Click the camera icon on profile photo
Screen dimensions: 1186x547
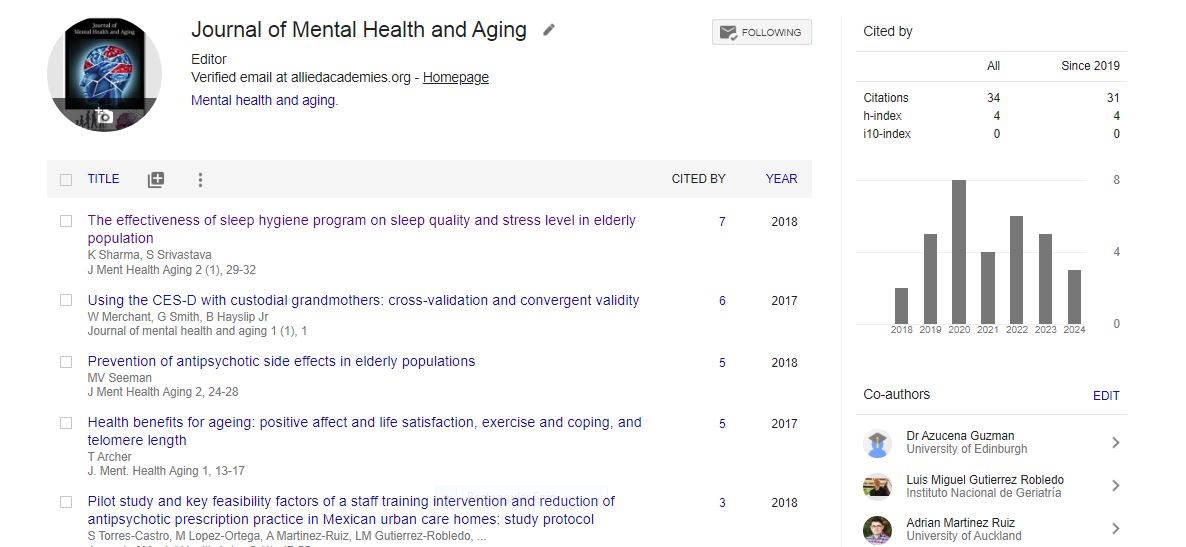(104, 116)
